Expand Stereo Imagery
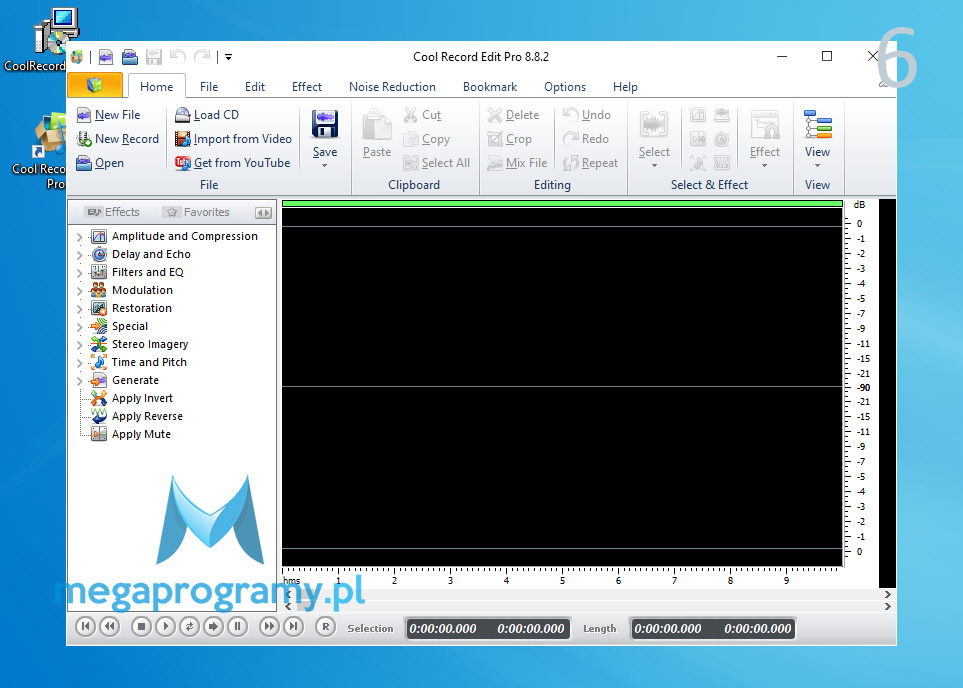This screenshot has height=688, width=963. click(x=79, y=345)
